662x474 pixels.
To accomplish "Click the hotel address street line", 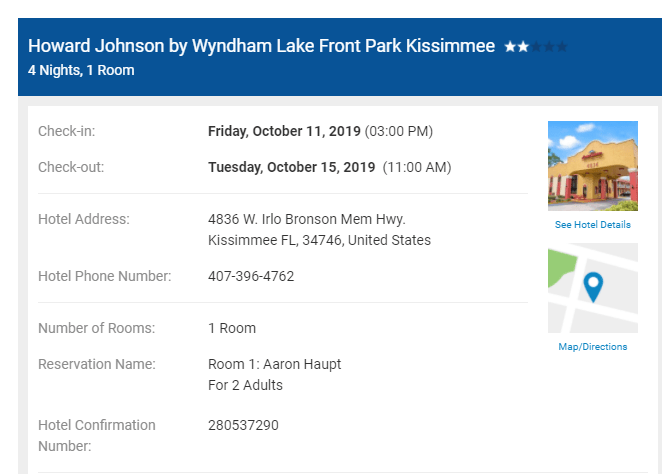I will point(306,219).
